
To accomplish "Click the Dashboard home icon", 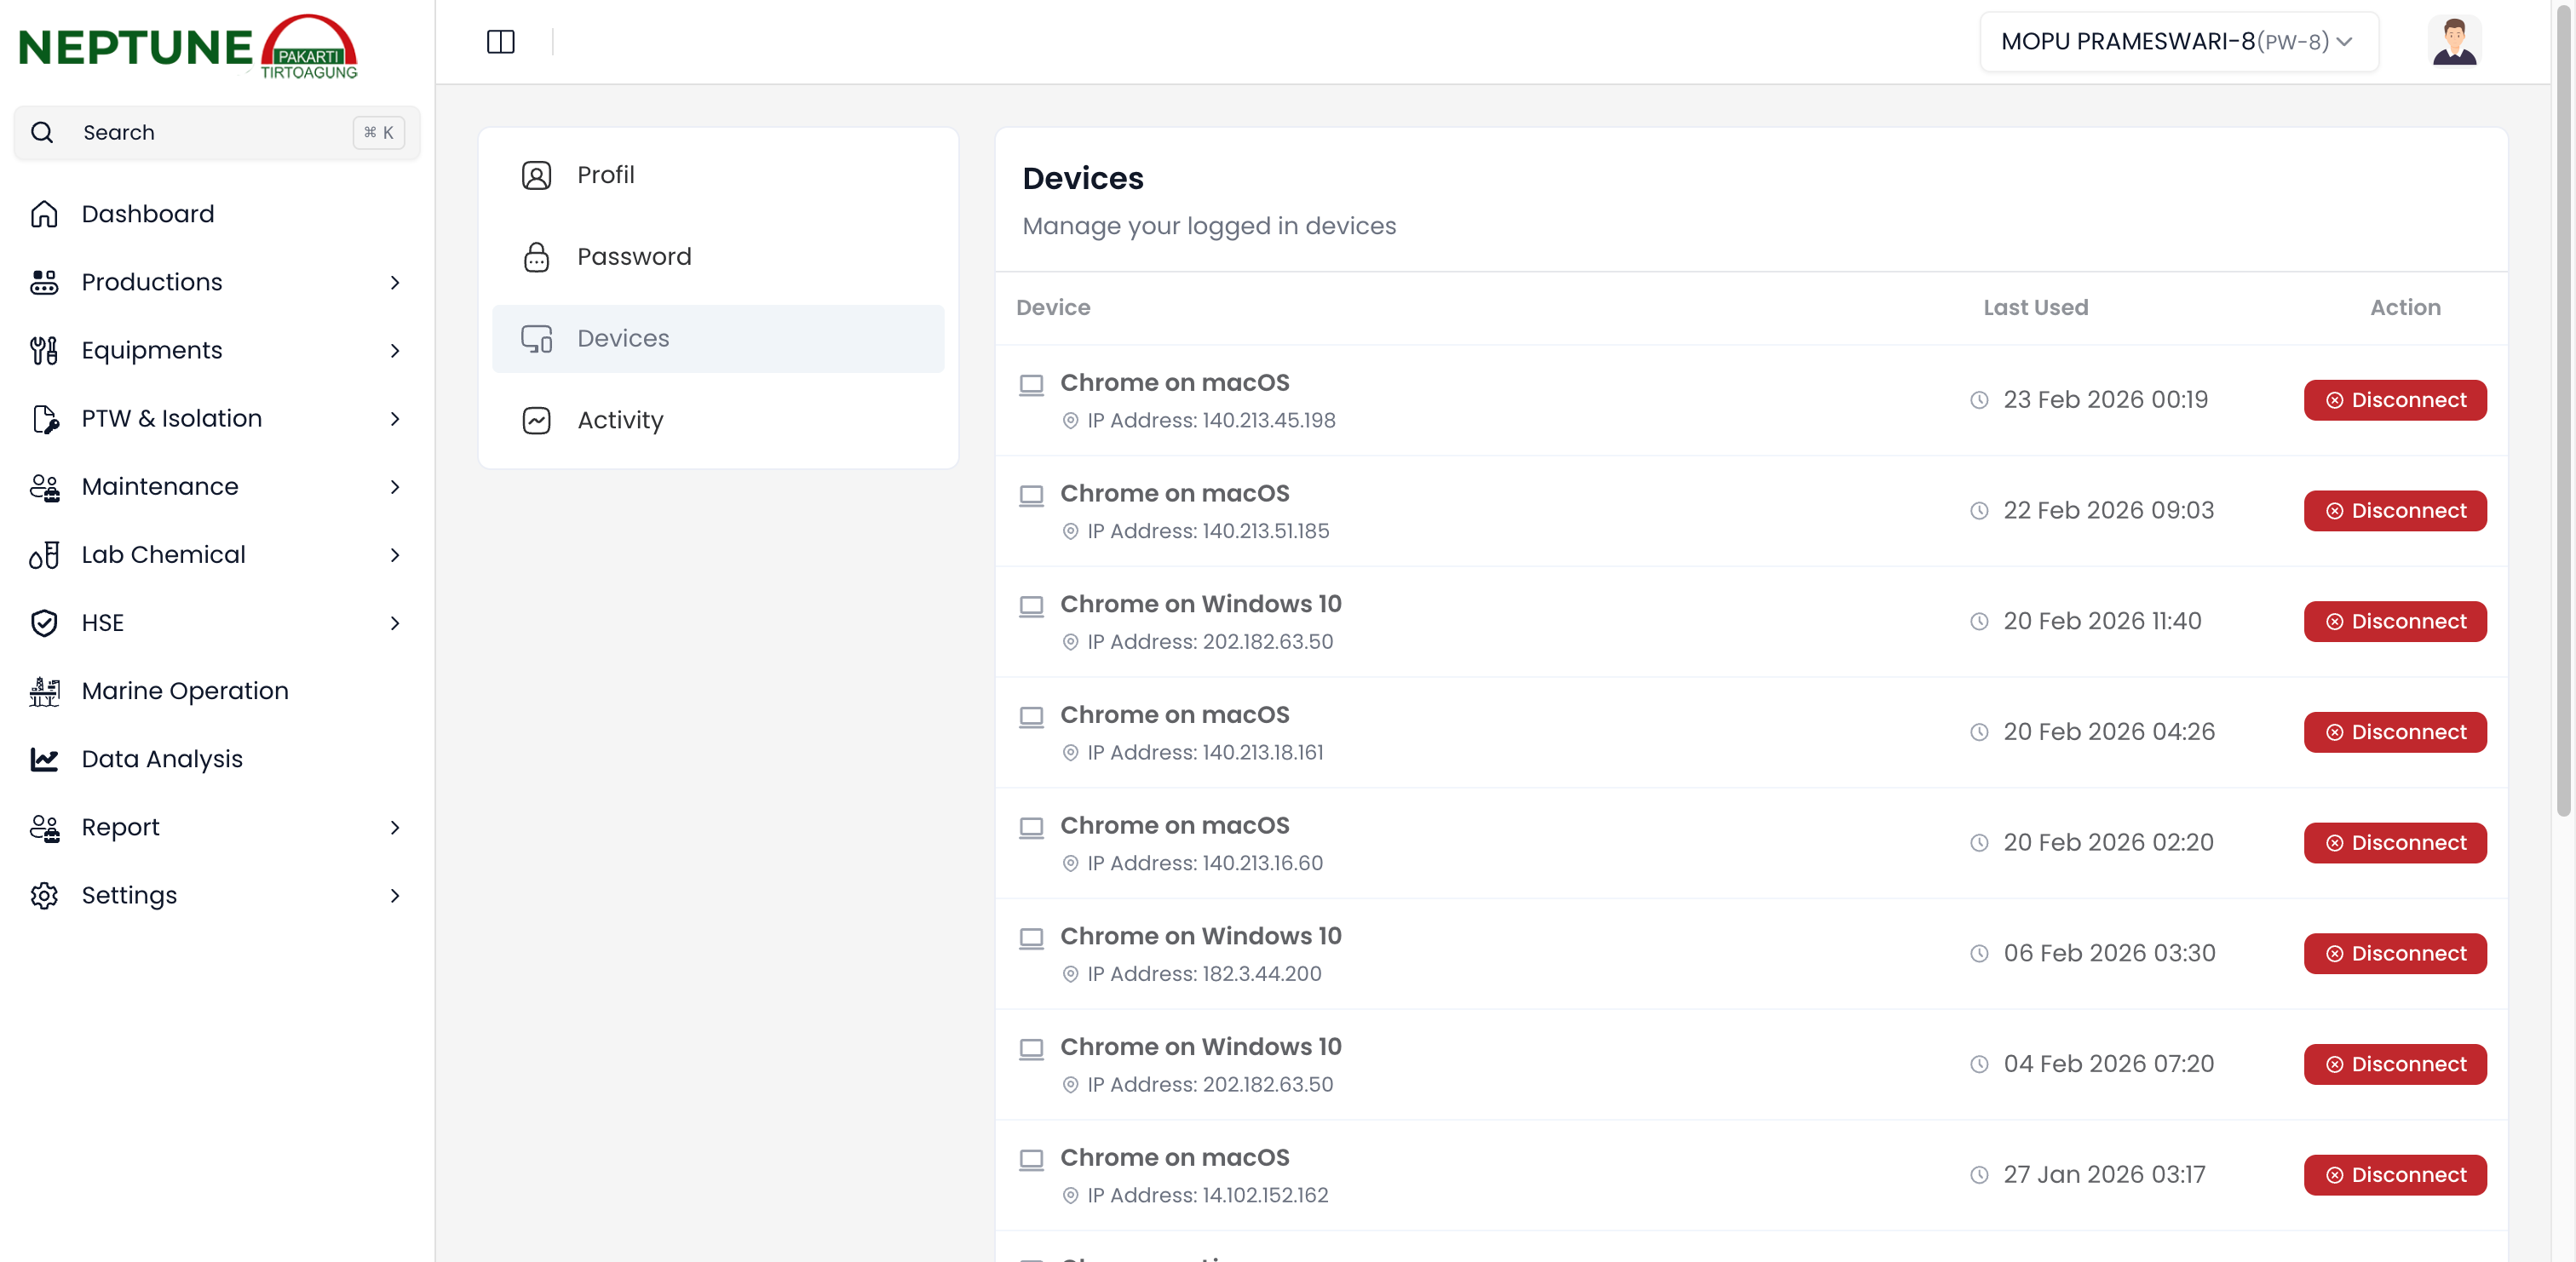I will coord(44,214).
